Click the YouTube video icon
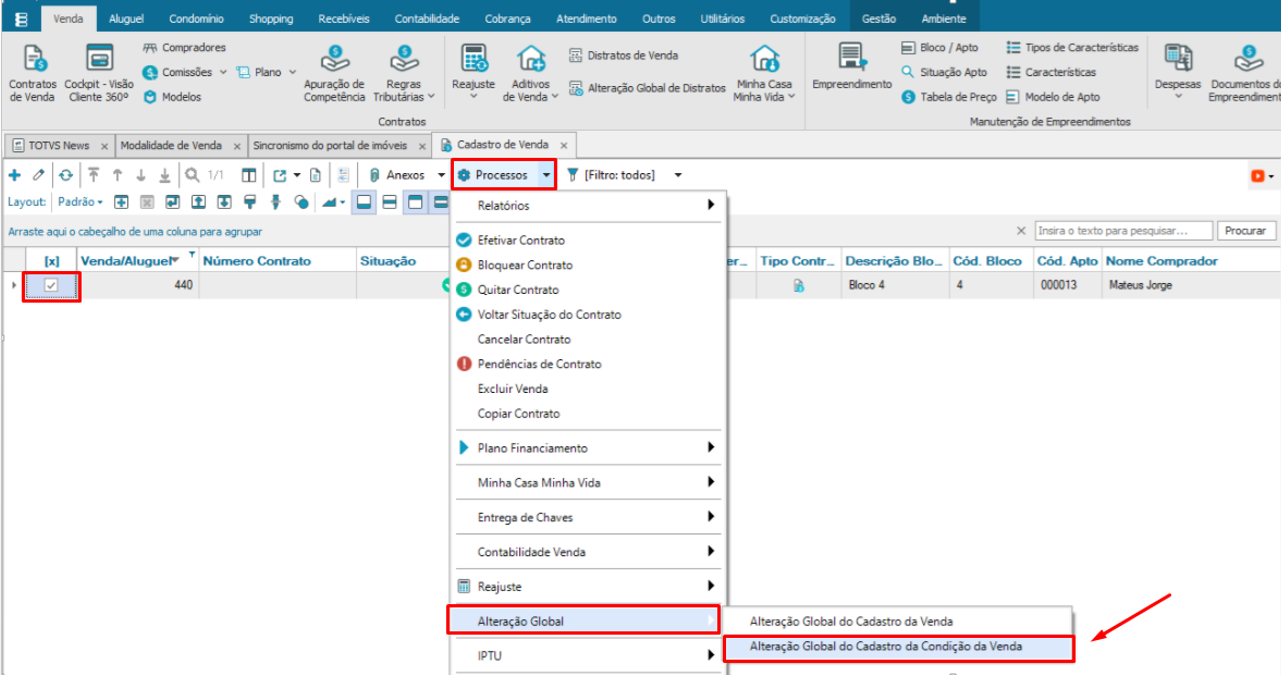1281x675 pixels. [x=1257, y=176]
